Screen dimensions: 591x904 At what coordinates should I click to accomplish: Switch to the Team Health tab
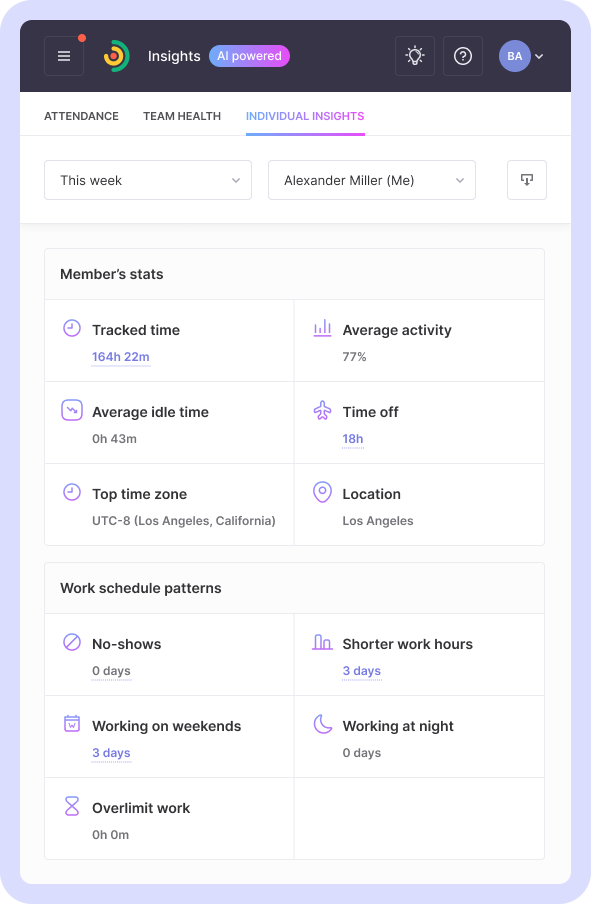pyautogui.click(x=182, y=116)
